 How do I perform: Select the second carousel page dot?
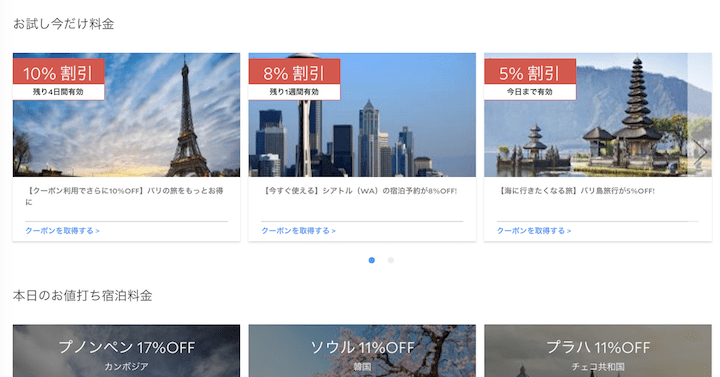tap(391, 260)
